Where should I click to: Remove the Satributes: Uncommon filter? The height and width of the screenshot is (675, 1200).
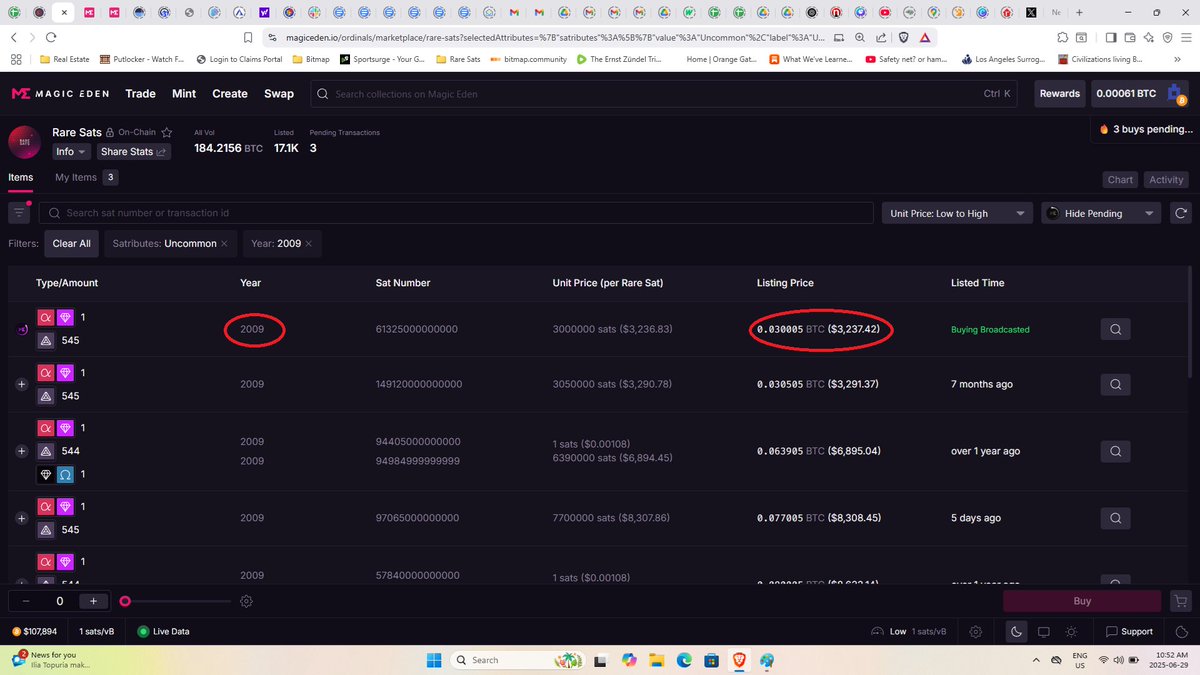pos(224,243)
